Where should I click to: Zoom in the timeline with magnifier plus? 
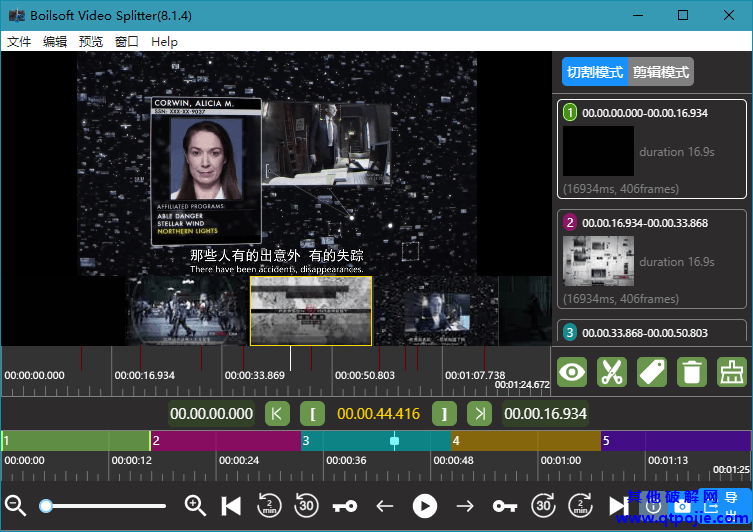pyautogui.click(x=195, y=506)
